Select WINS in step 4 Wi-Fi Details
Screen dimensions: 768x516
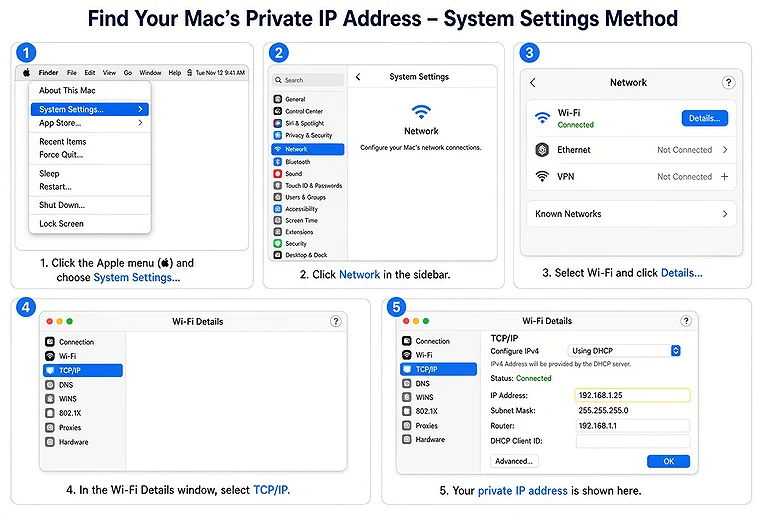82,399
